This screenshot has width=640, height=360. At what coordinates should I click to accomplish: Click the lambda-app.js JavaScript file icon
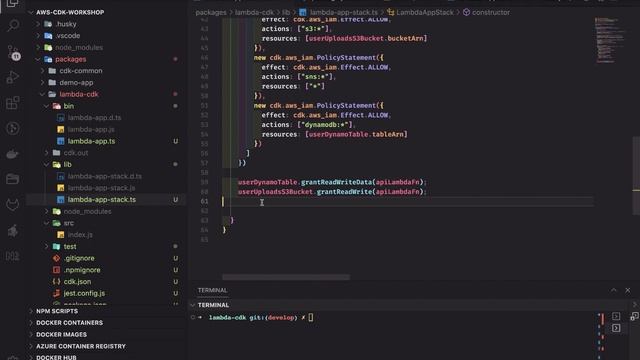[61, 129]
